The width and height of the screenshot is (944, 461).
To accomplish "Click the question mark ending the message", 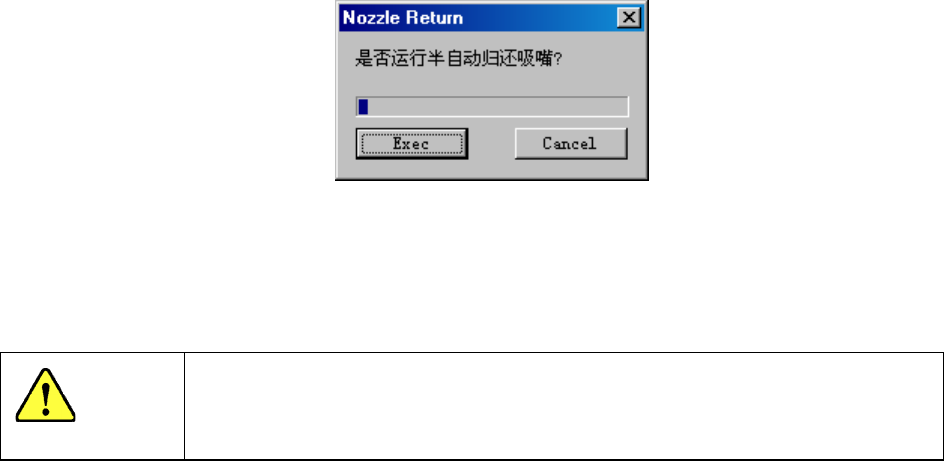I will [558, 60].
